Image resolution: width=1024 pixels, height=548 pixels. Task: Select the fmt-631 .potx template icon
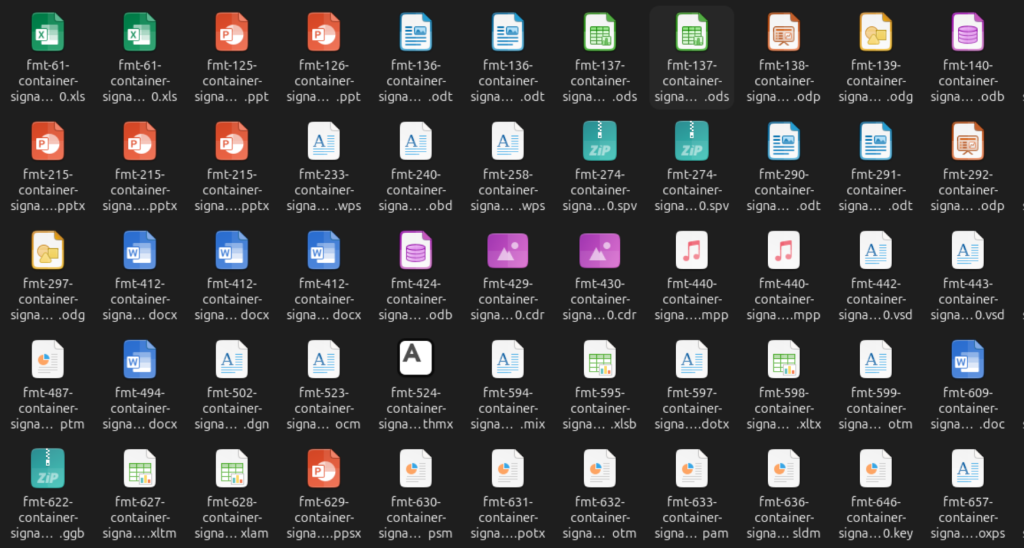(x=508, y=468)
